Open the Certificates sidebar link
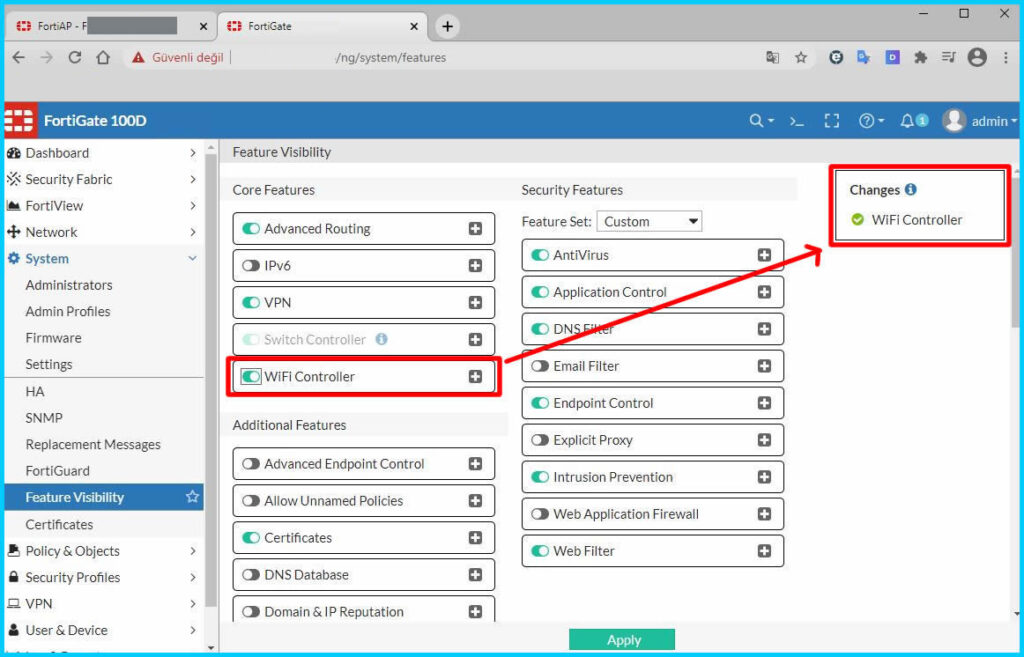Screen dimensions: 1024x657 click(59, 524)
